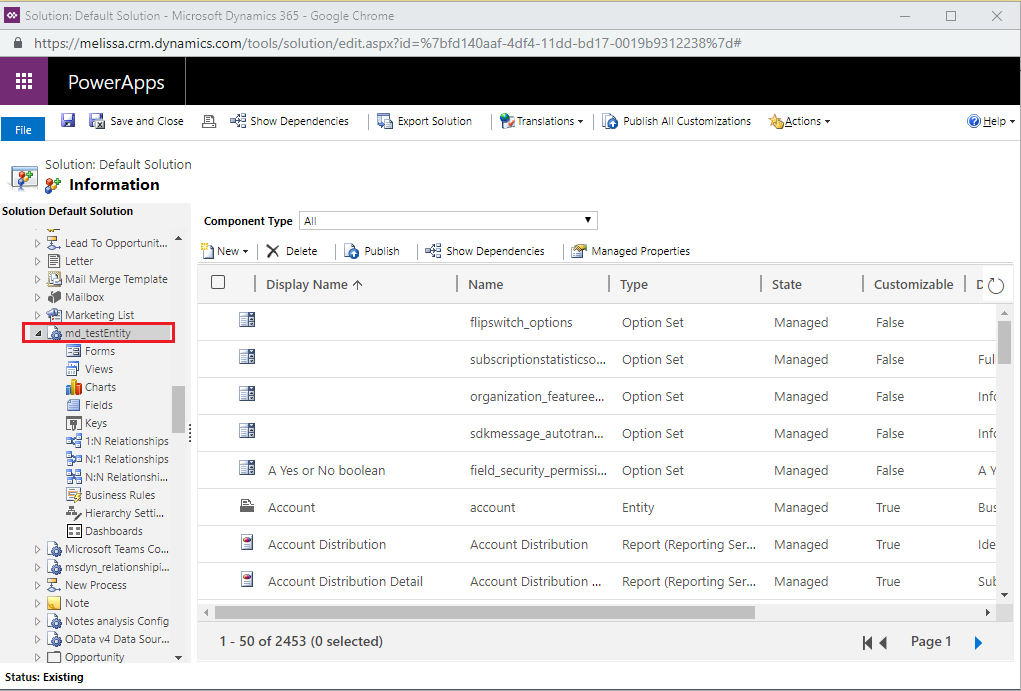Click Managed Properties toolbar icon

(x=579, y=251)
